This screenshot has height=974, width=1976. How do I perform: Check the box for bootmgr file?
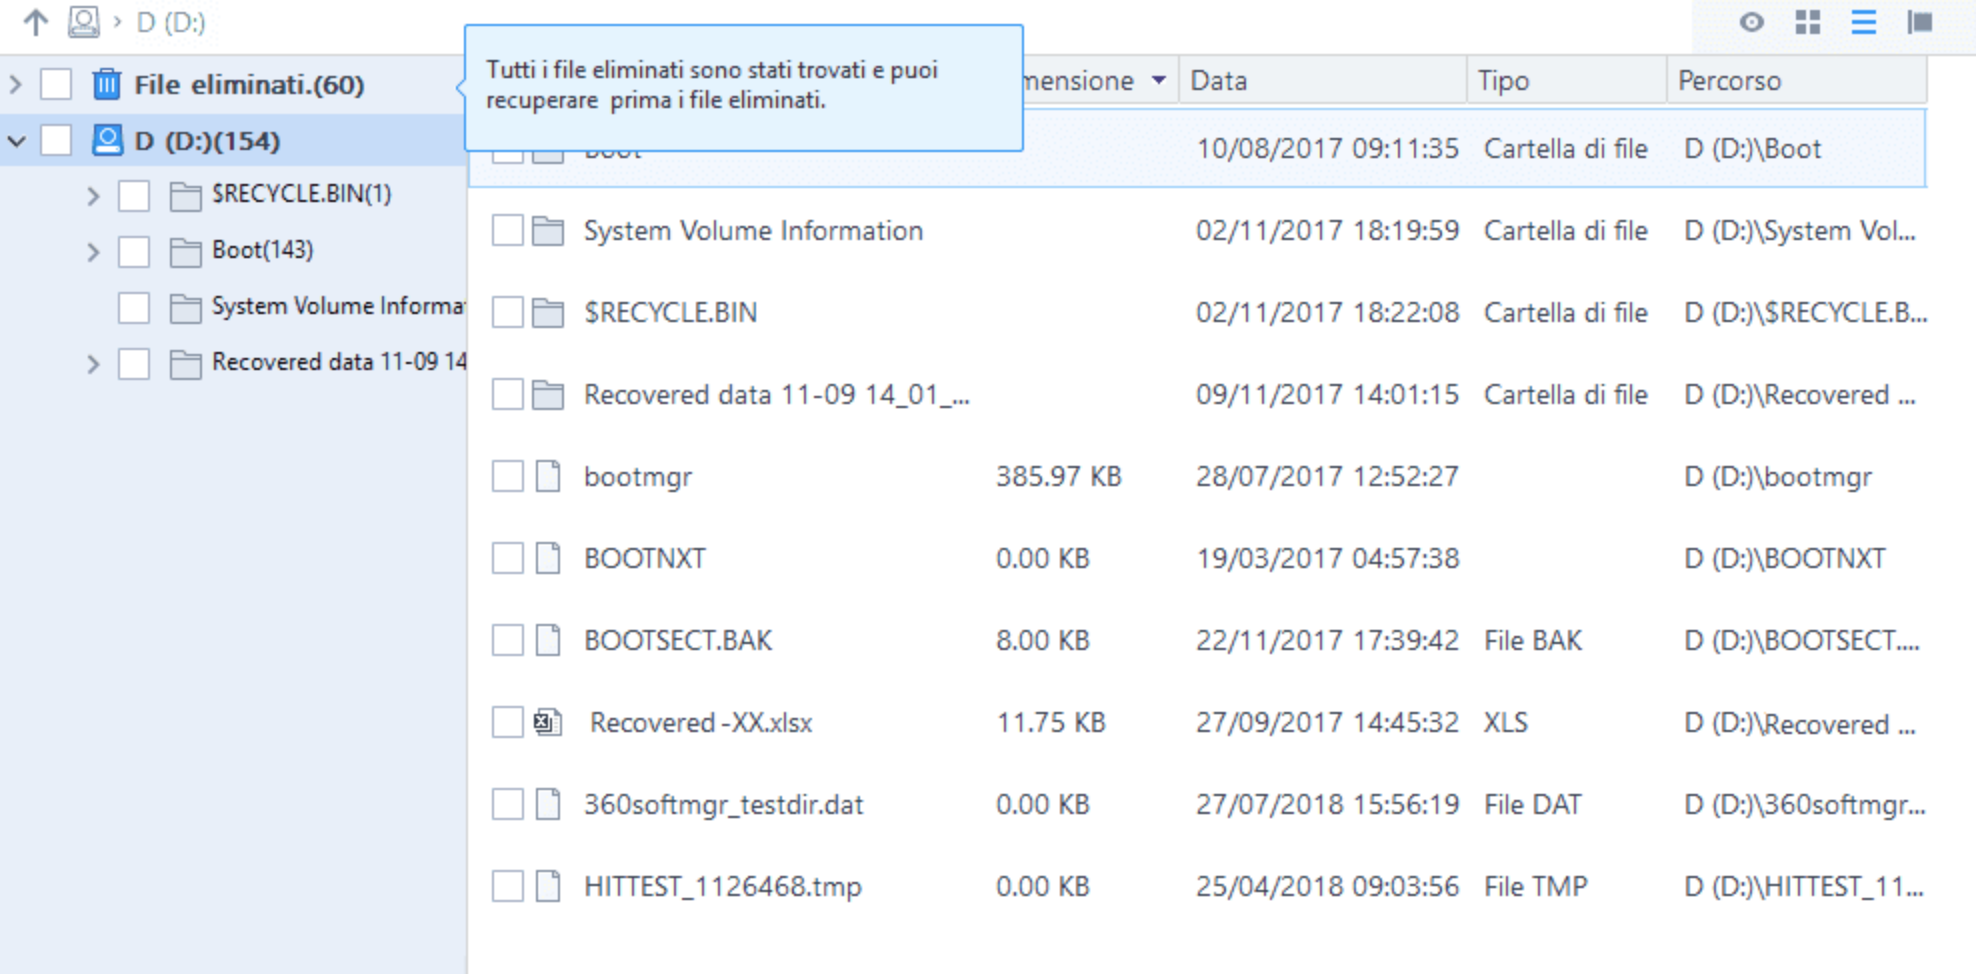click(x=507, y=476)
